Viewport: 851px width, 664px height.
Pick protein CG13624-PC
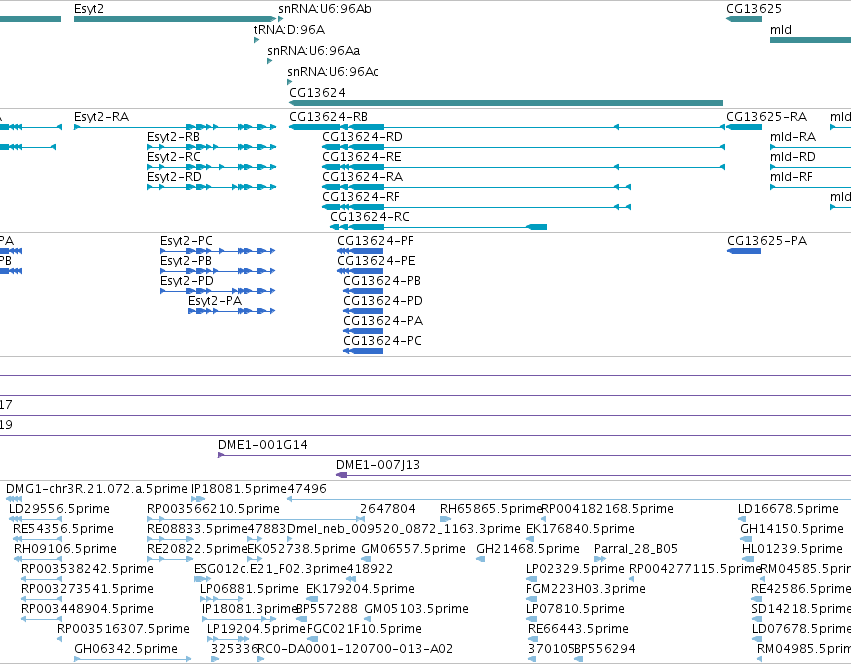[x=382, y=341]
